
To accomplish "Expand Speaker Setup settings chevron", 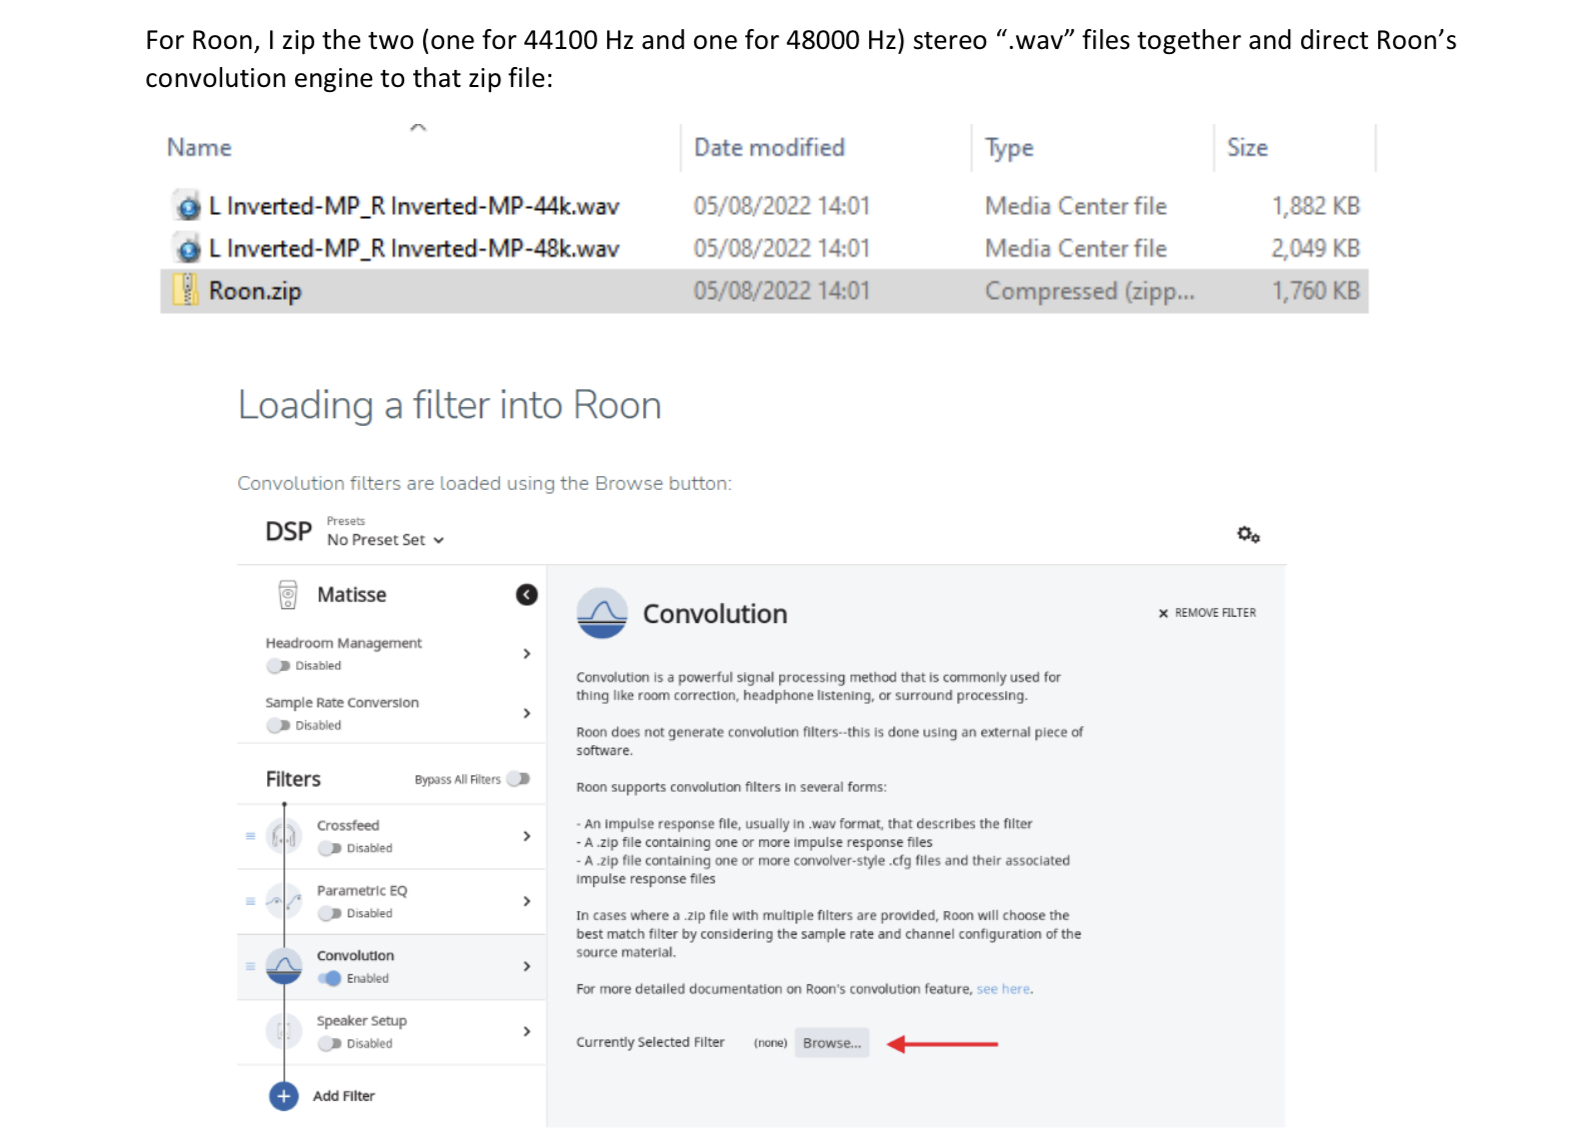I will (x=527, y=1031).
